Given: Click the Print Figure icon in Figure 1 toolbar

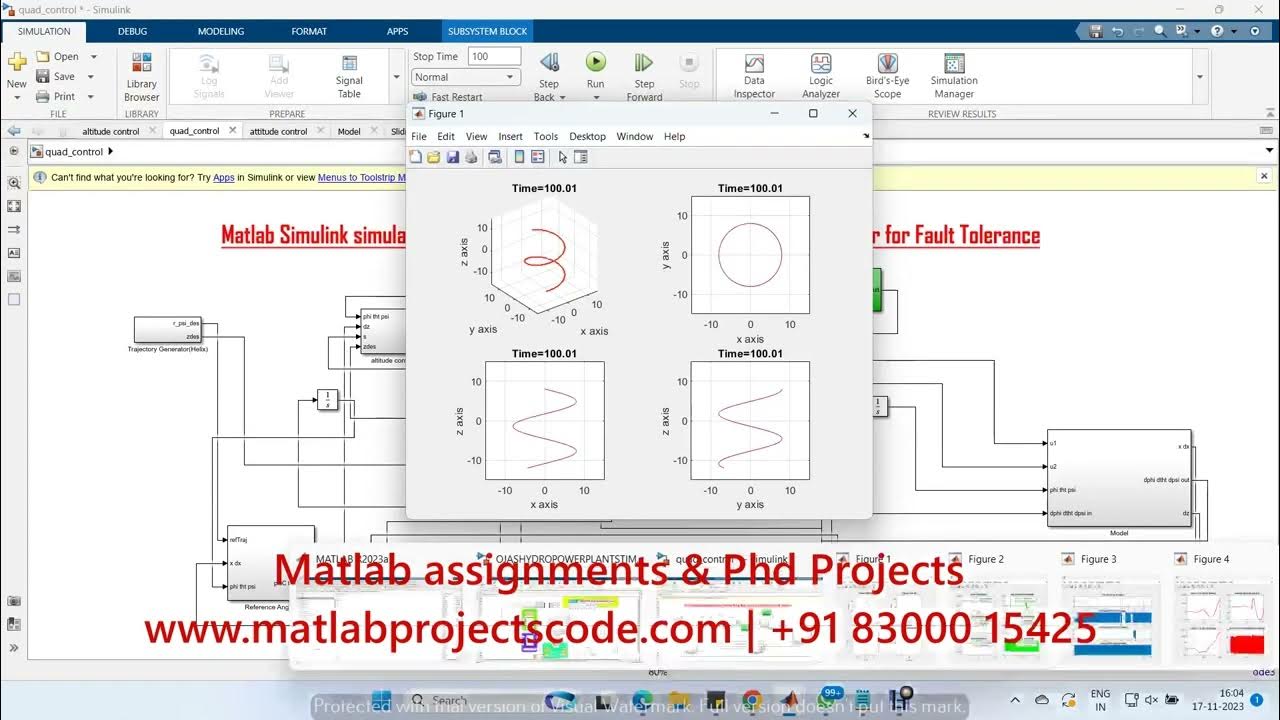Looking at the screenshot, I should 470,157.
